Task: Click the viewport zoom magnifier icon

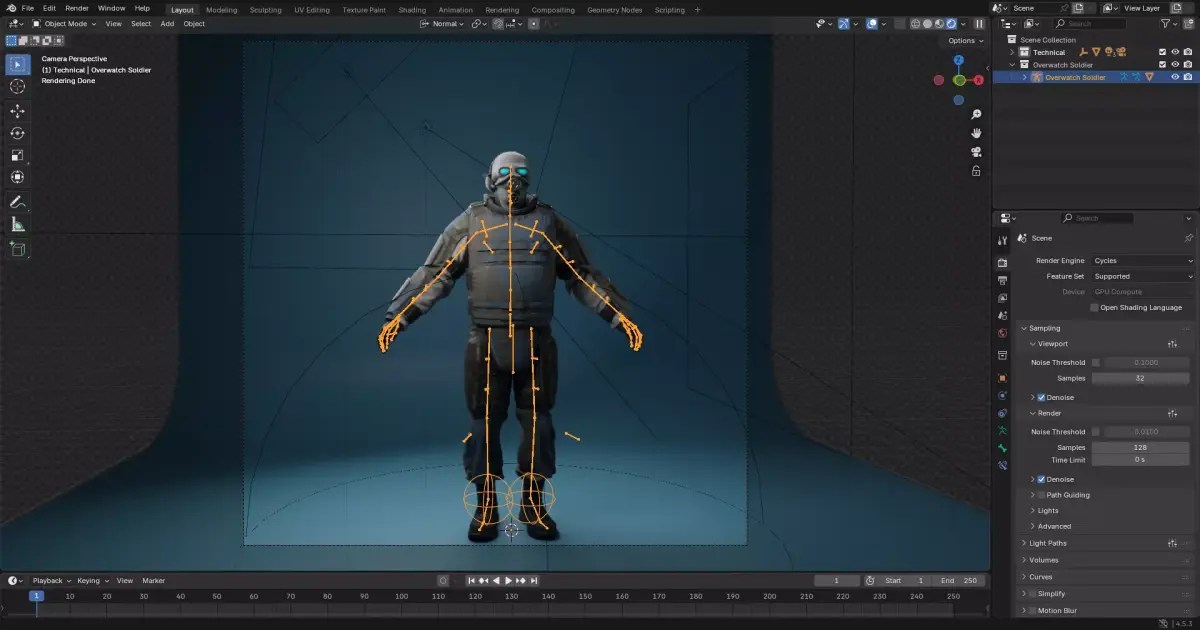Action: 976,114
